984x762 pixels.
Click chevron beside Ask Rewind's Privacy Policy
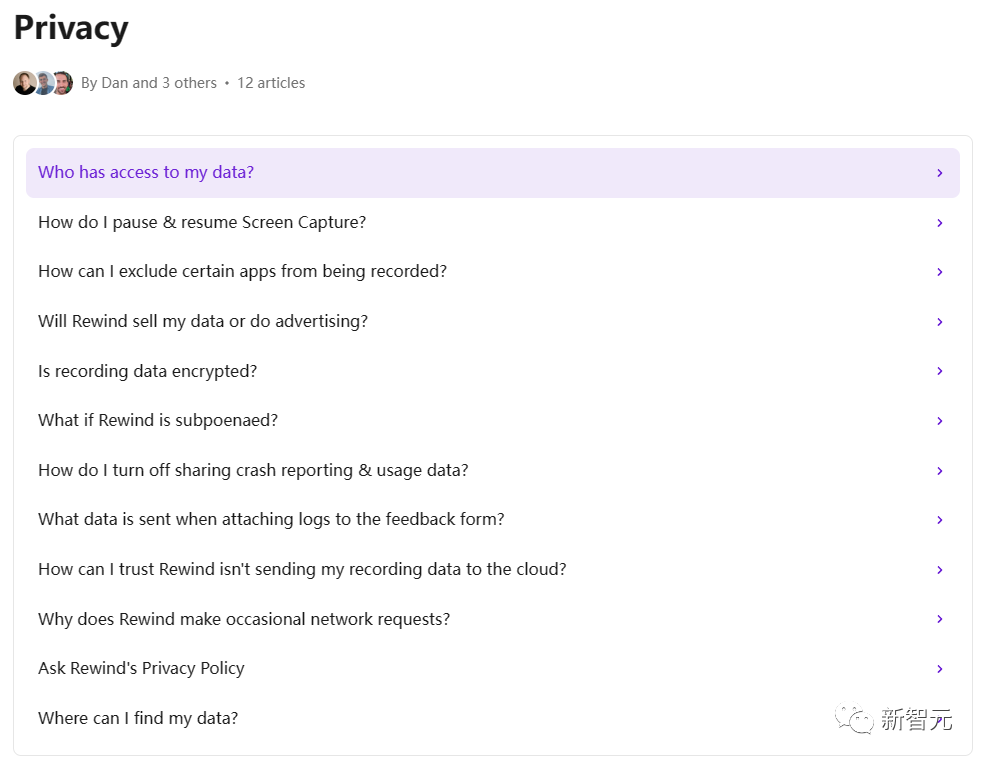tap(939, 669)
